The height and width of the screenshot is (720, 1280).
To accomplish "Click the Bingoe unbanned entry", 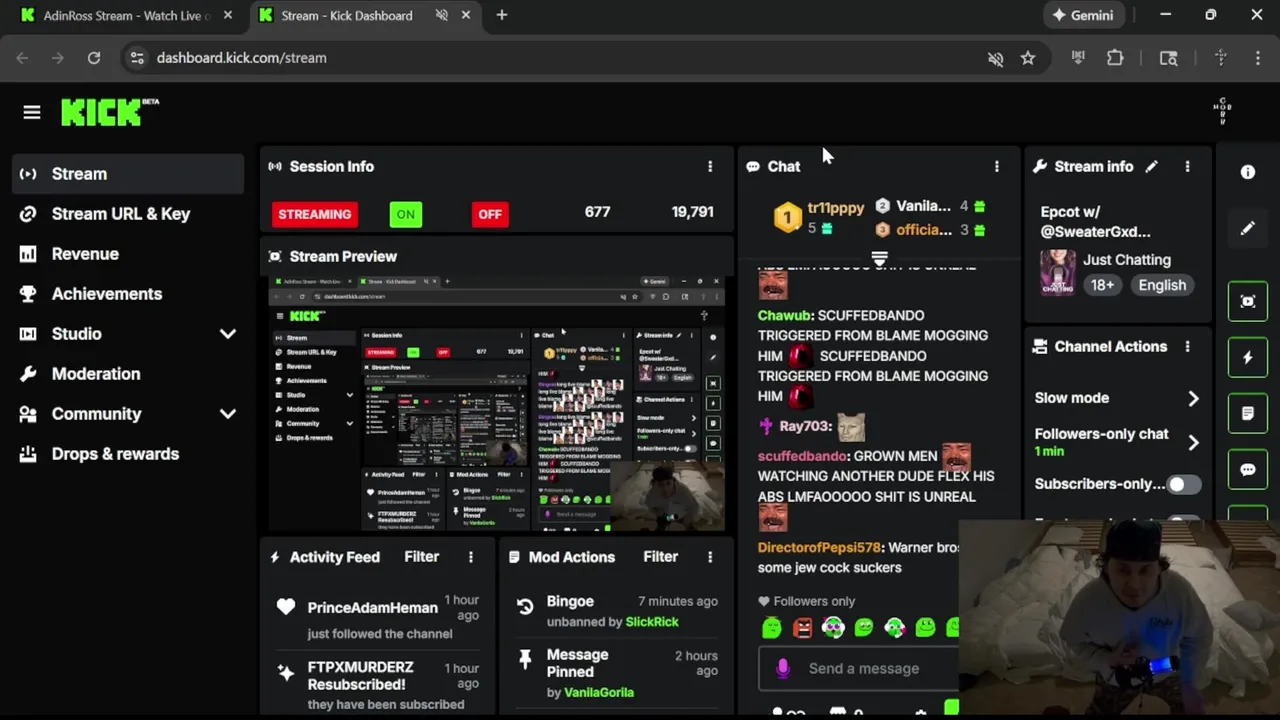I will 618,611.
